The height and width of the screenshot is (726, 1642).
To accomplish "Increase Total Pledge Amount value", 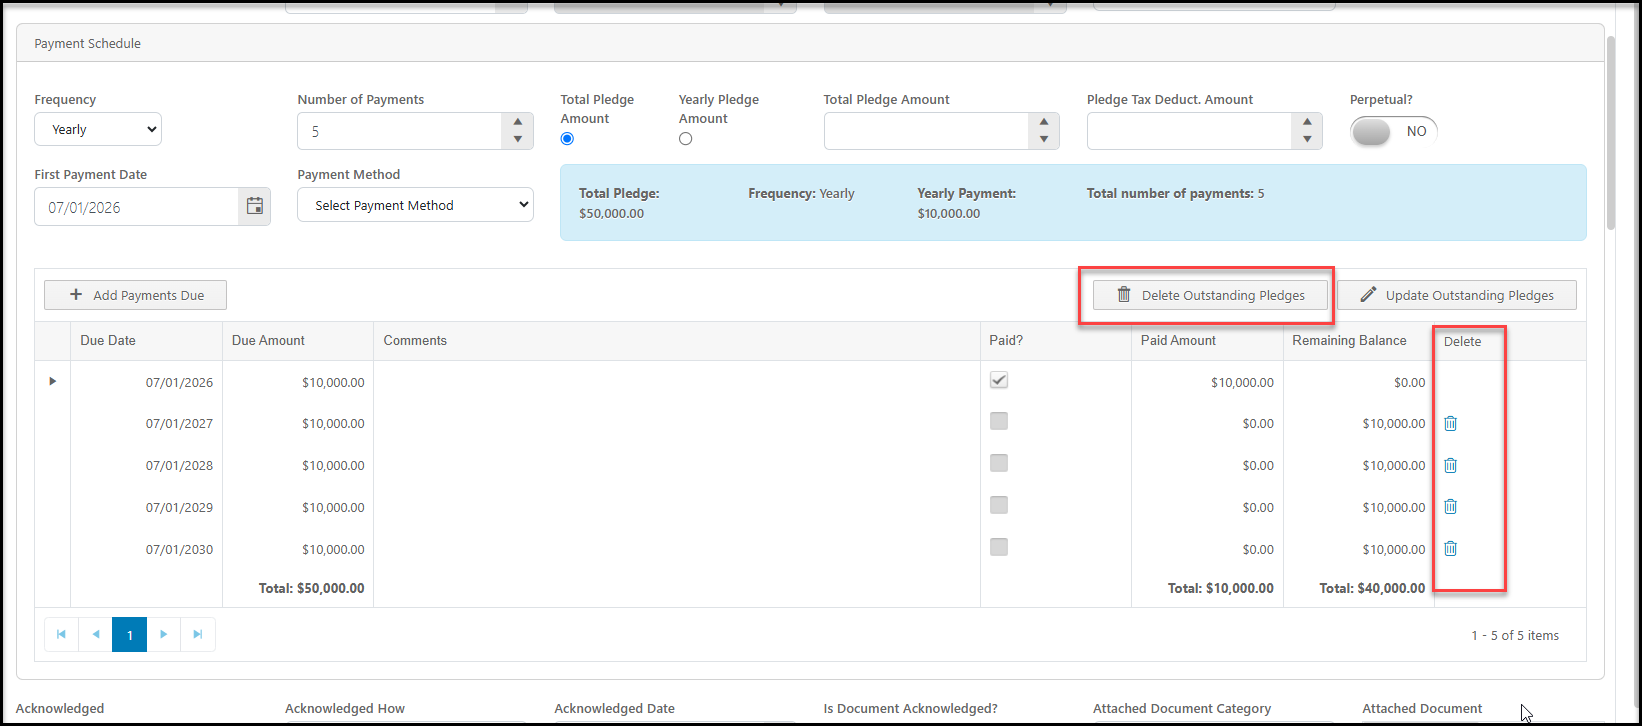I will tap(1044, 122).
